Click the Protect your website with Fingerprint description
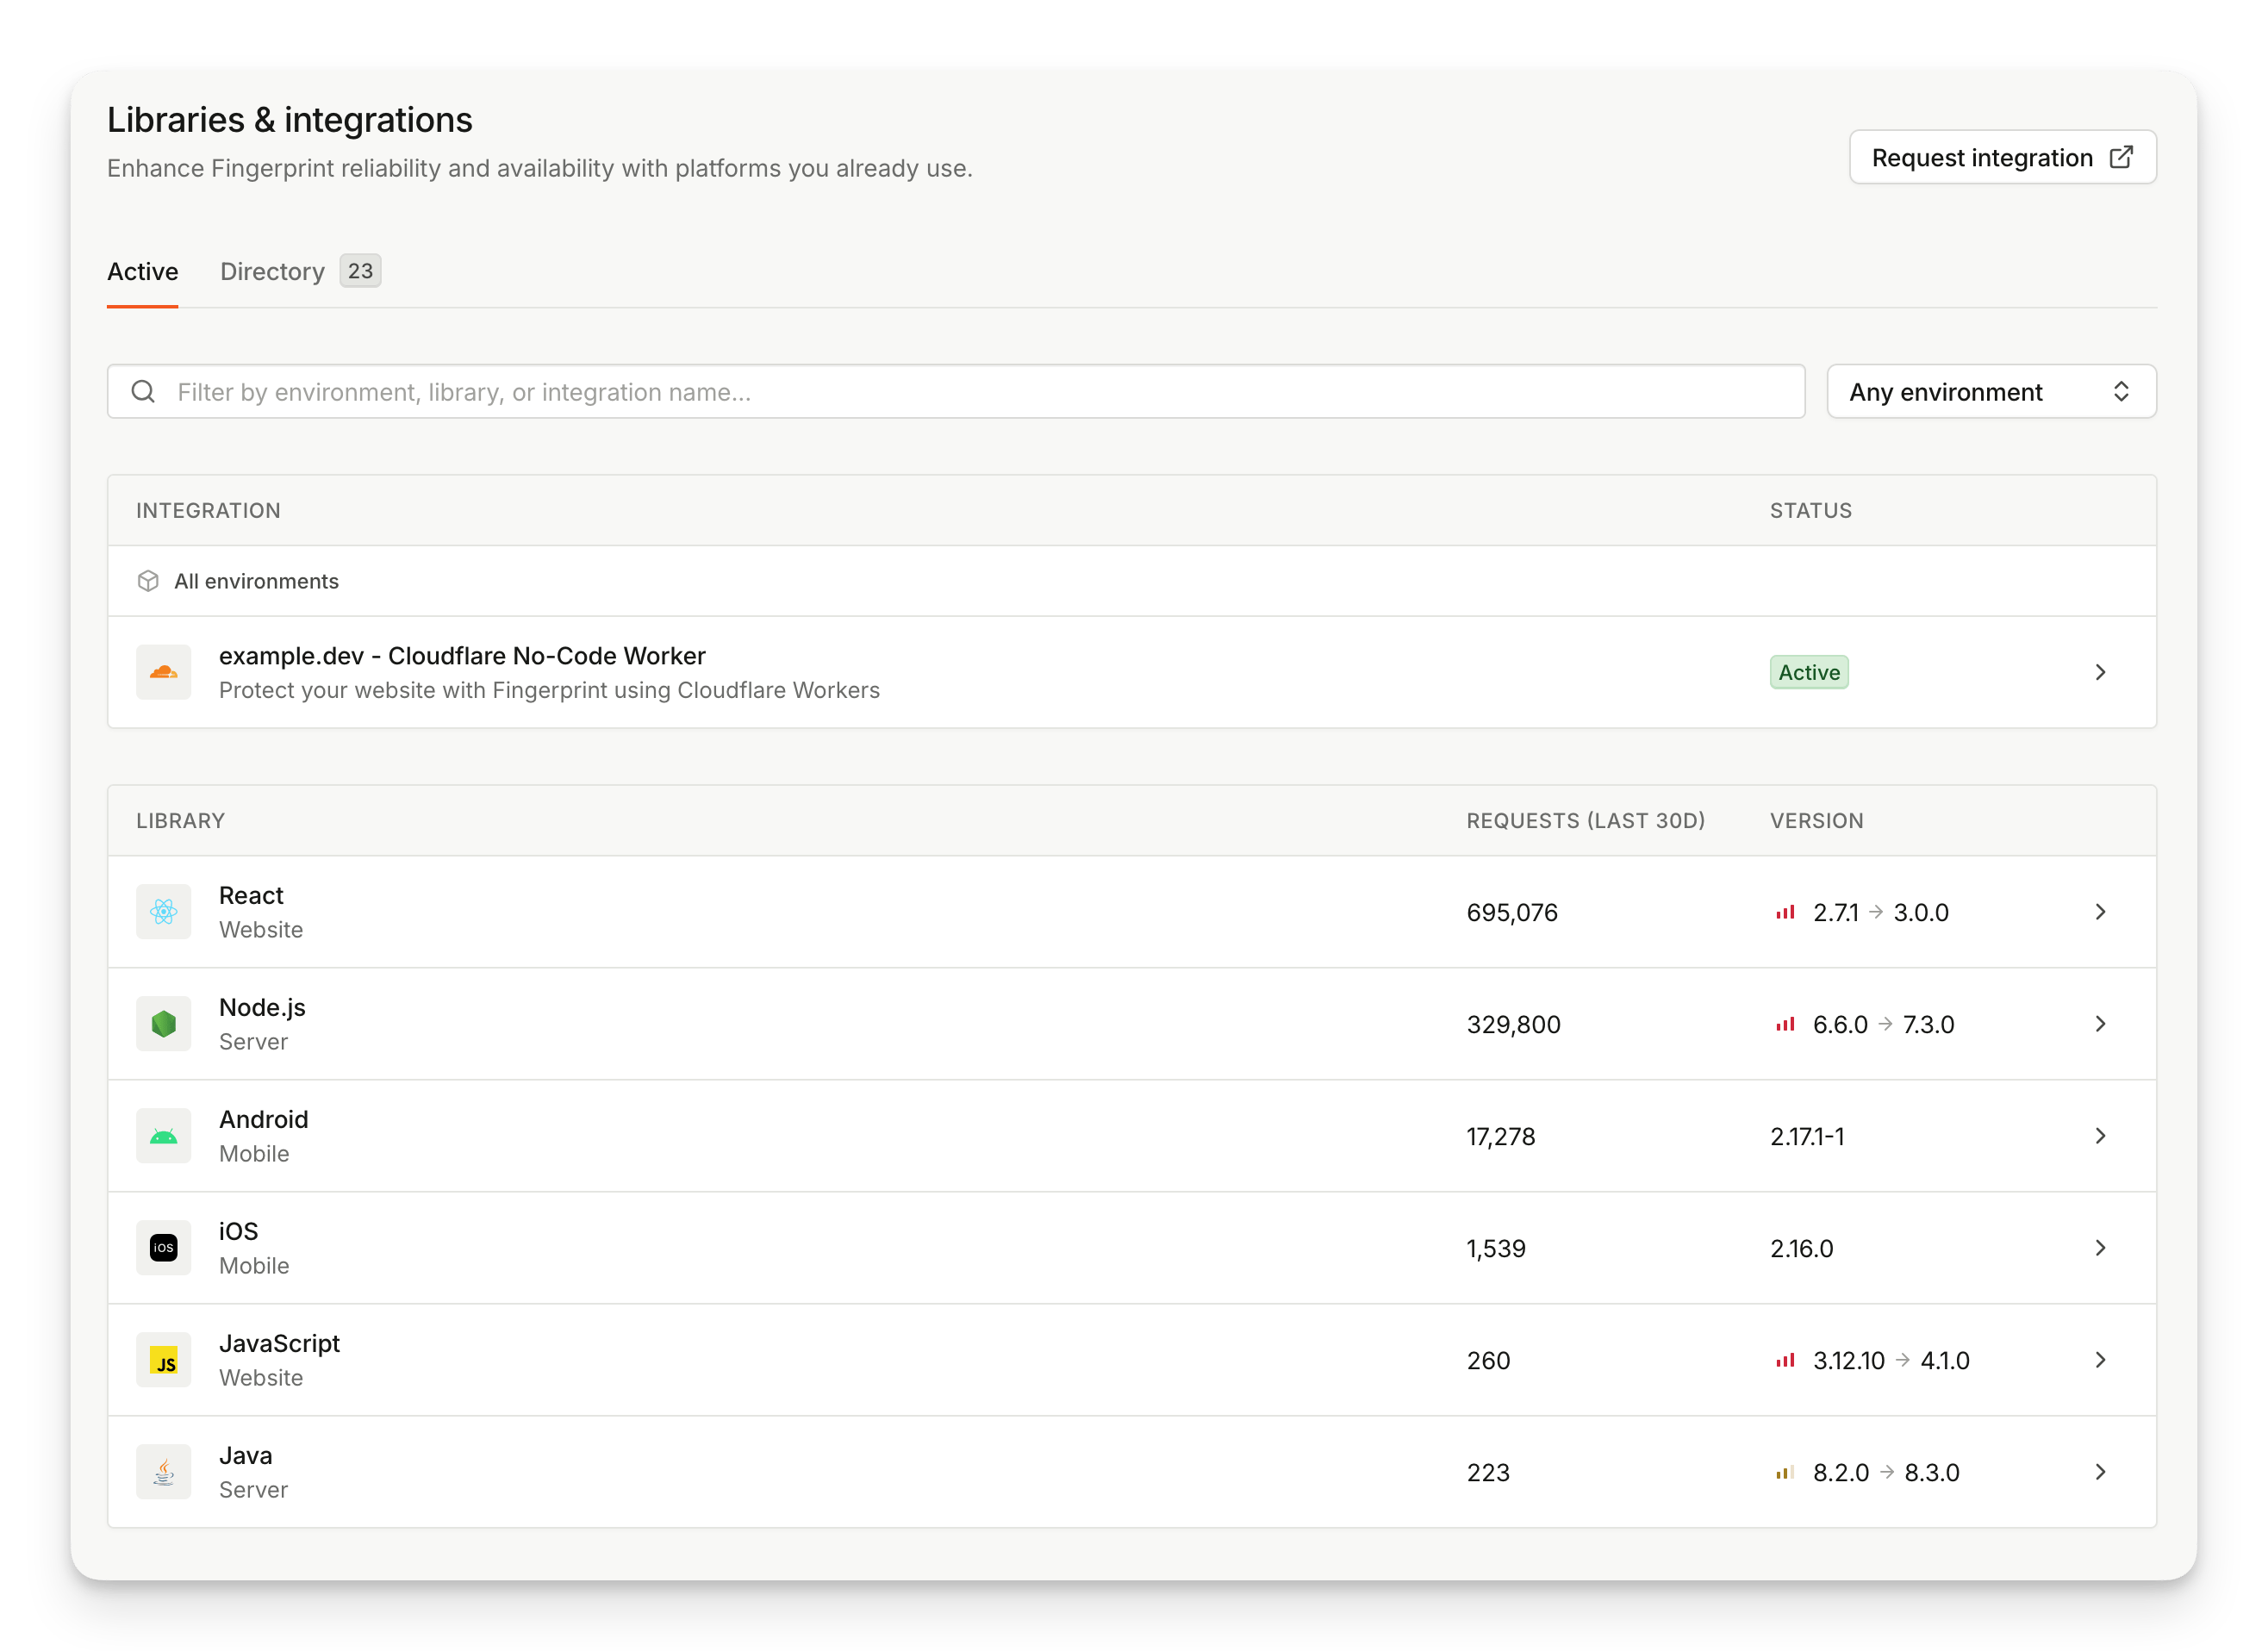This screenshot has width=2268, height=1651. 549,690
